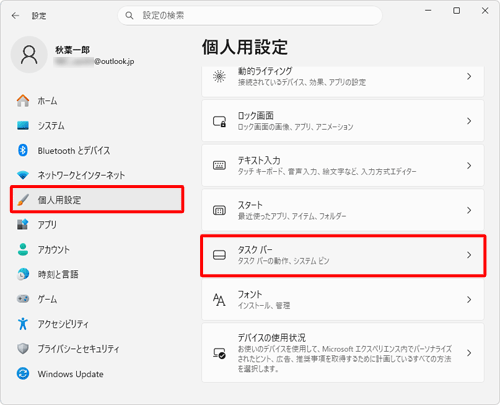Open スタート via its right chevron
The height and width of the screenshot is (405, 500).
[469, 210]
